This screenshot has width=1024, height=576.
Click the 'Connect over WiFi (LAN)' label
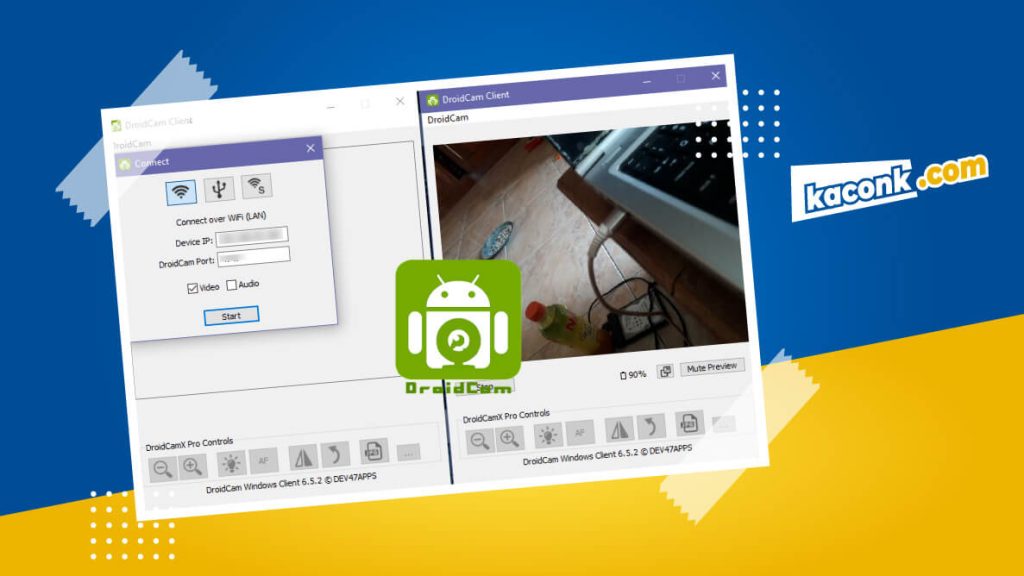tap(221, 219)
